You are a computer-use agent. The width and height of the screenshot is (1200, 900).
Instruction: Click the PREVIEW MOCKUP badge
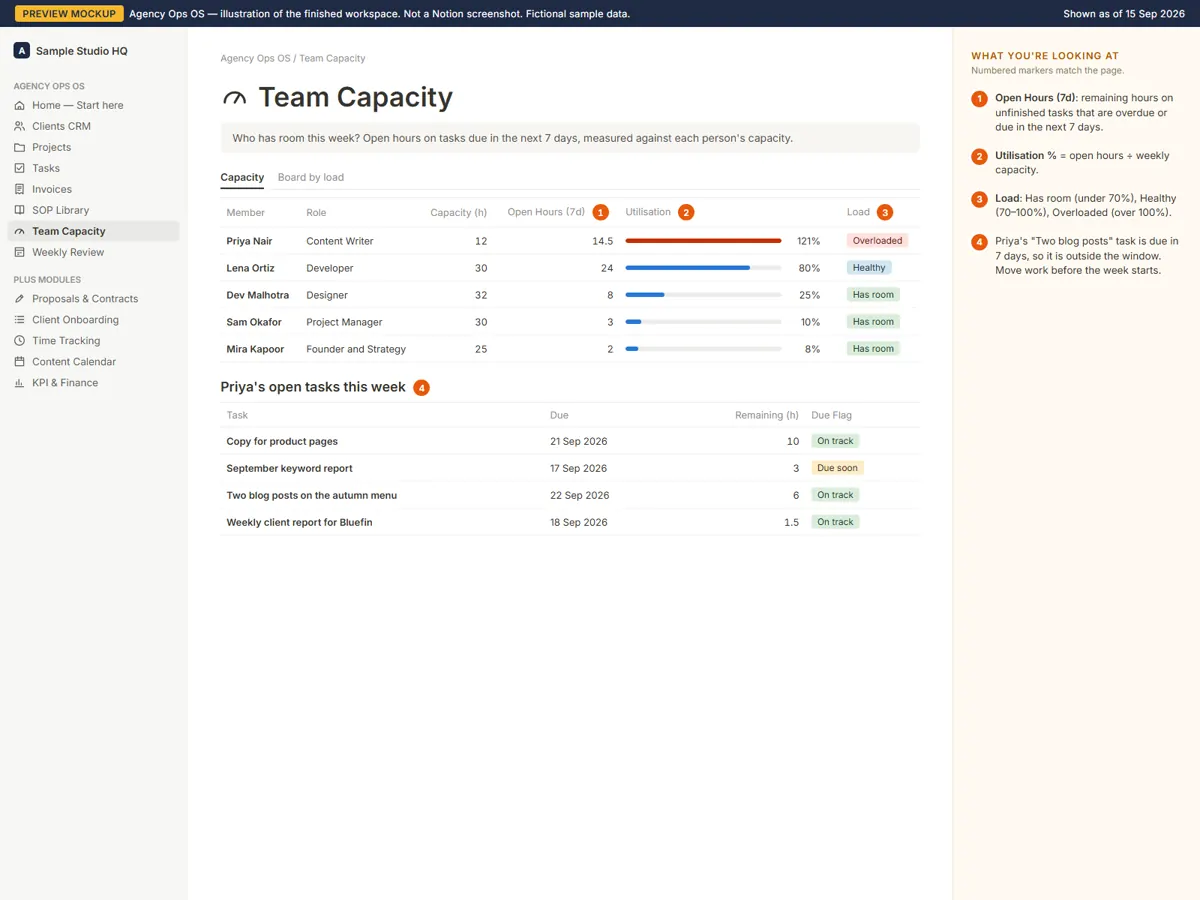coord(69,14)
